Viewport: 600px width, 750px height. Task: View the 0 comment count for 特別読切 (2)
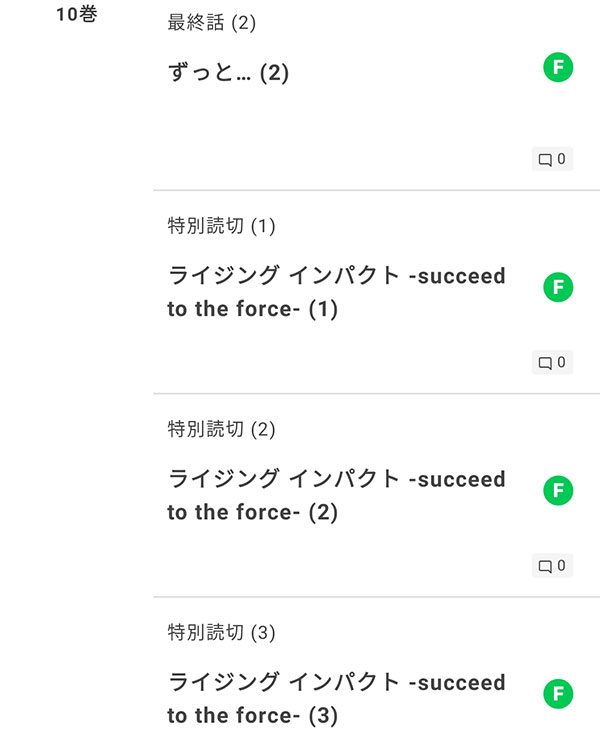pos(561,565)
